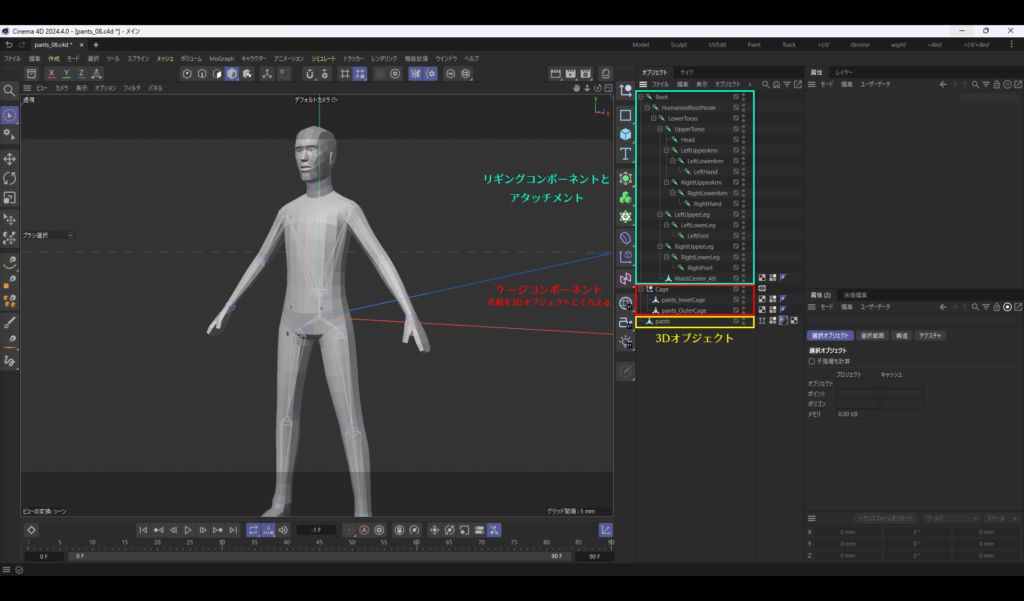1024x601 pixels.
Task: Click the テクスチャ button
Action: pyautogui.click(x=930, y=336)
